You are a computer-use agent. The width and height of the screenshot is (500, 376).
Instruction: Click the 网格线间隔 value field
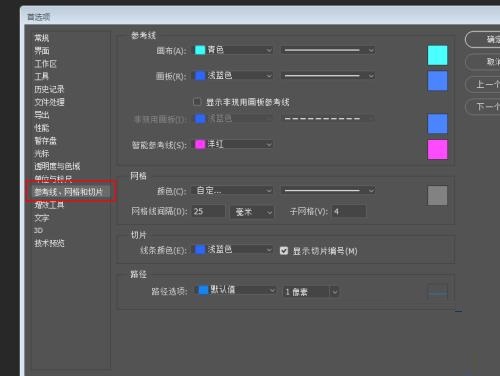pos(208,212)
